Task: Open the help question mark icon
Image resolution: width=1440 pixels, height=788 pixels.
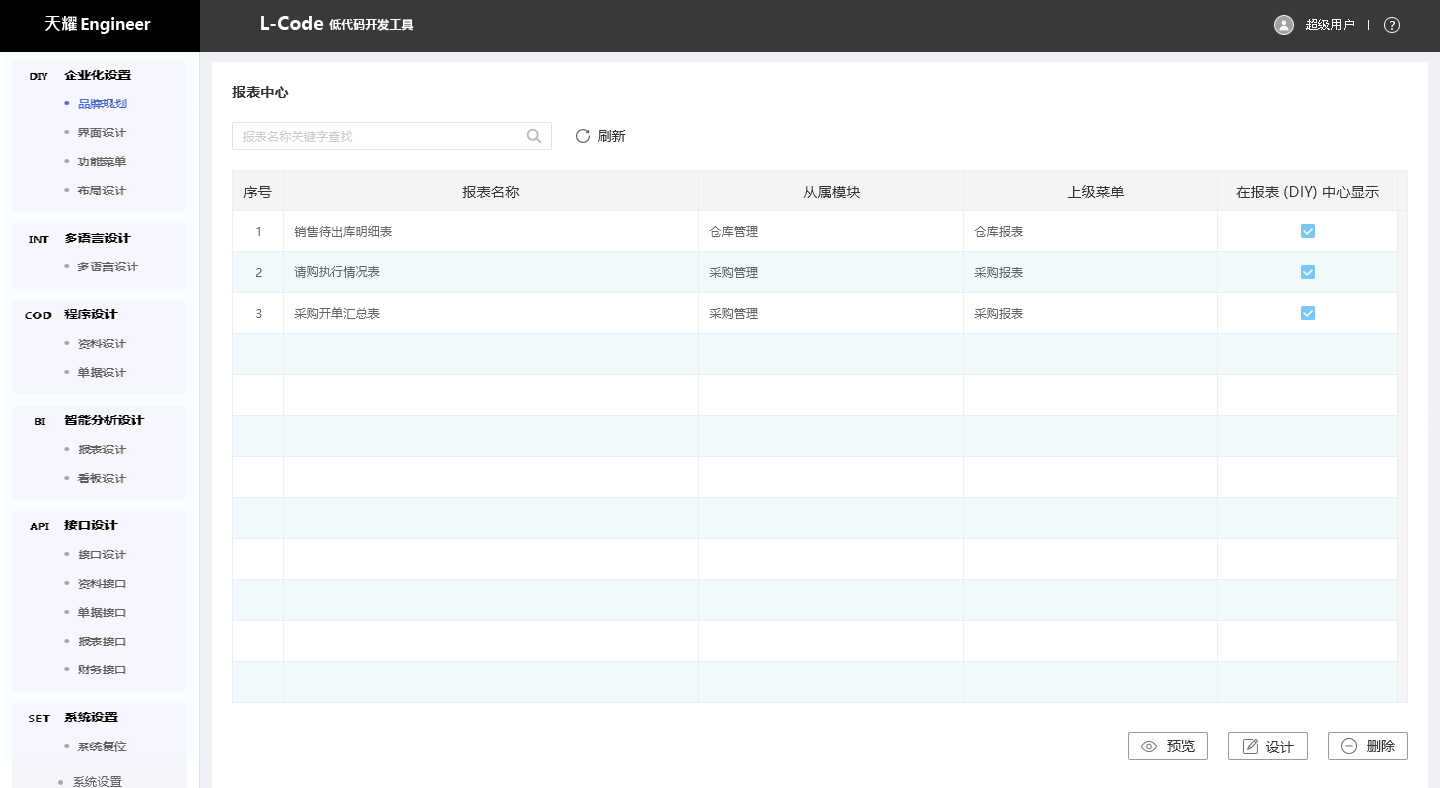Action: tap(1392, 25)
